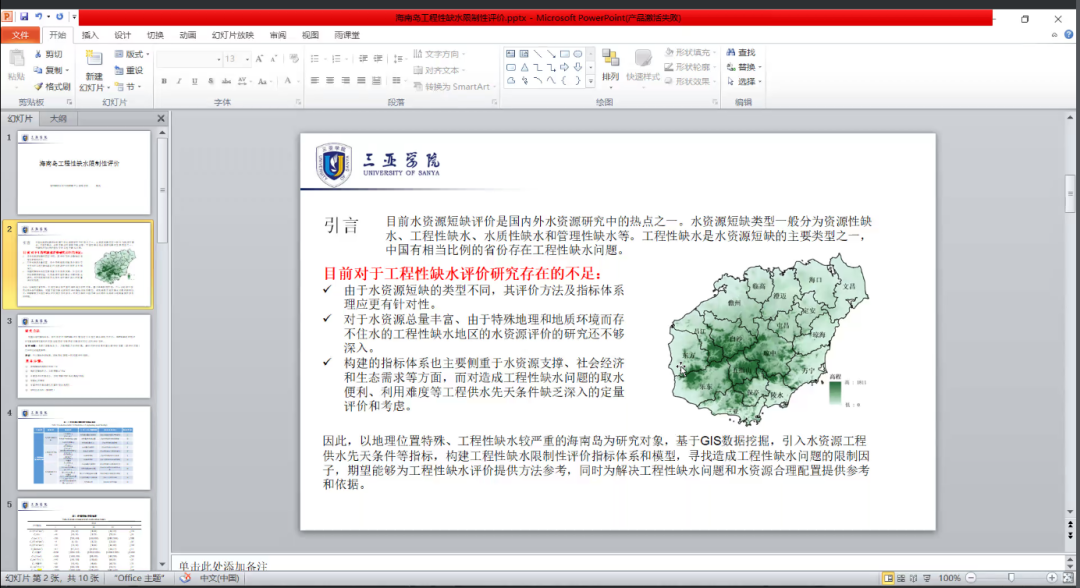Switch to the Outline (大纲) pane tab

[59, 118]
